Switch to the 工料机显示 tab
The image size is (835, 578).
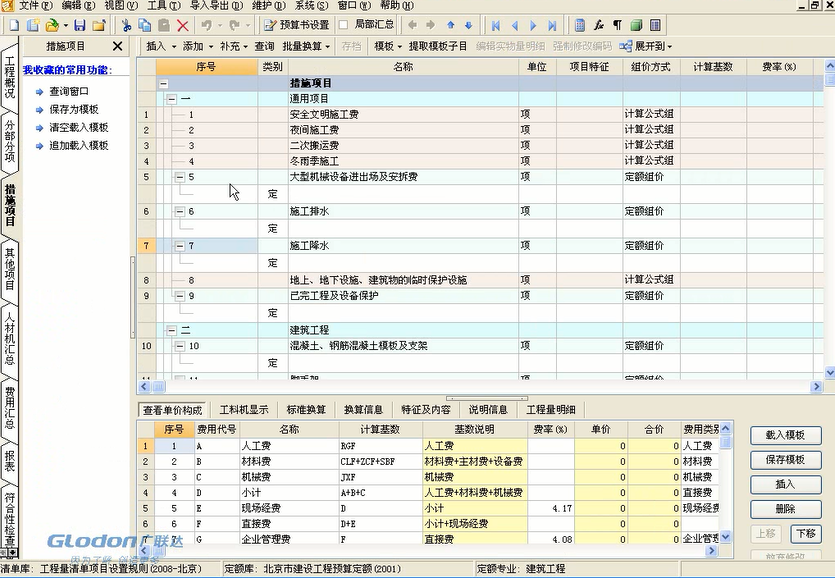(244, 409)
